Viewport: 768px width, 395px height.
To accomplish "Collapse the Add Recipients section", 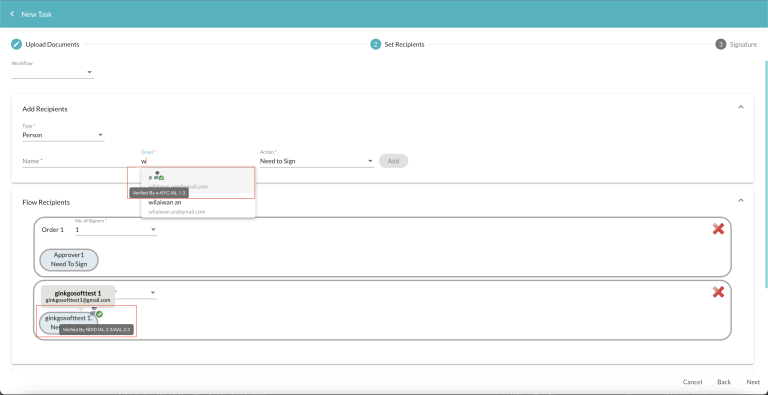I will [741, 107].
